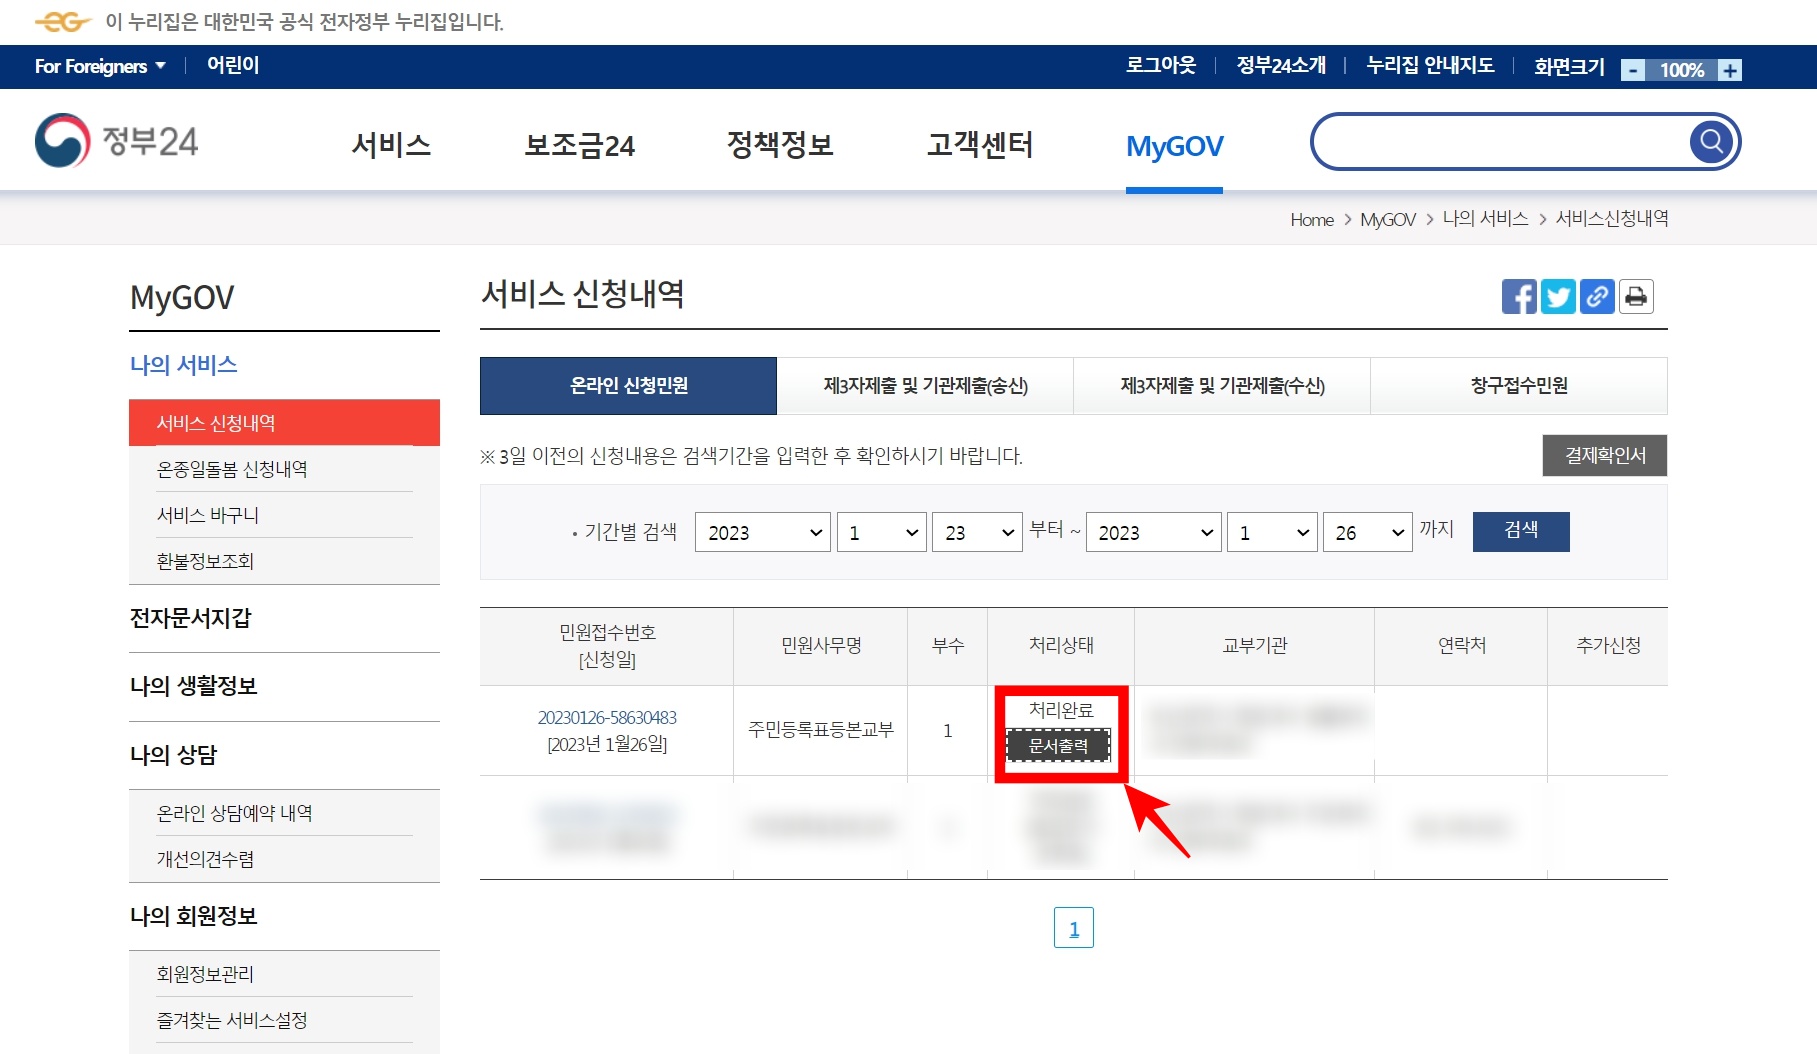Image resolution: width=1817 pixels, height=1054 pixels.
Task: Open application 20230126-58630483 details link
Action: (x=606, y=717)
